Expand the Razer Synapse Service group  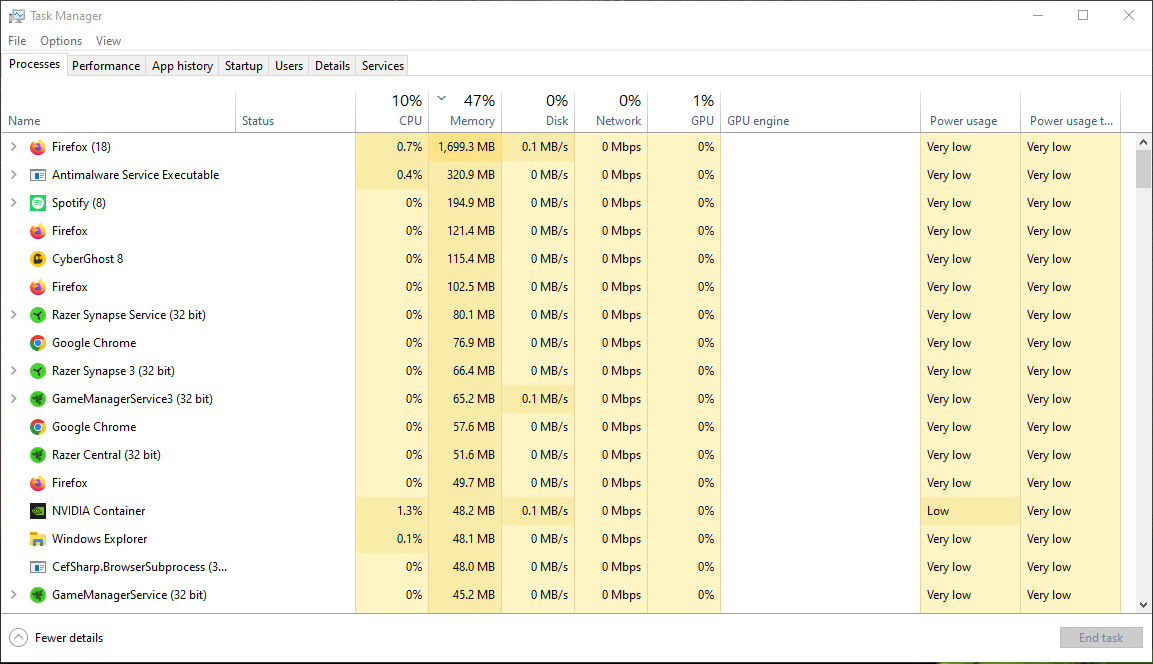(x=13, y=315)
